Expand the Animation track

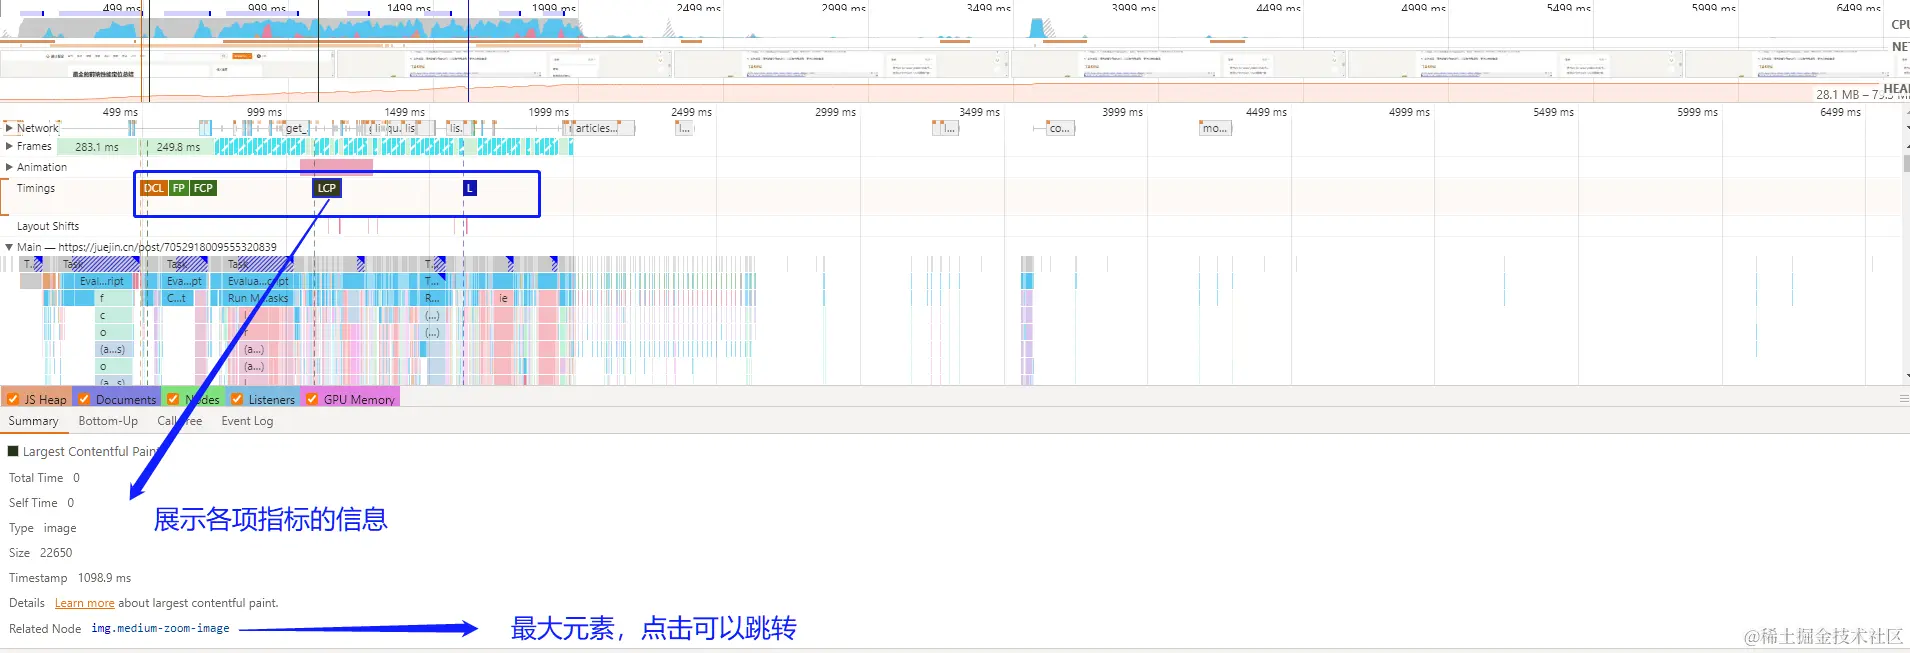click(x=9, y=167)
